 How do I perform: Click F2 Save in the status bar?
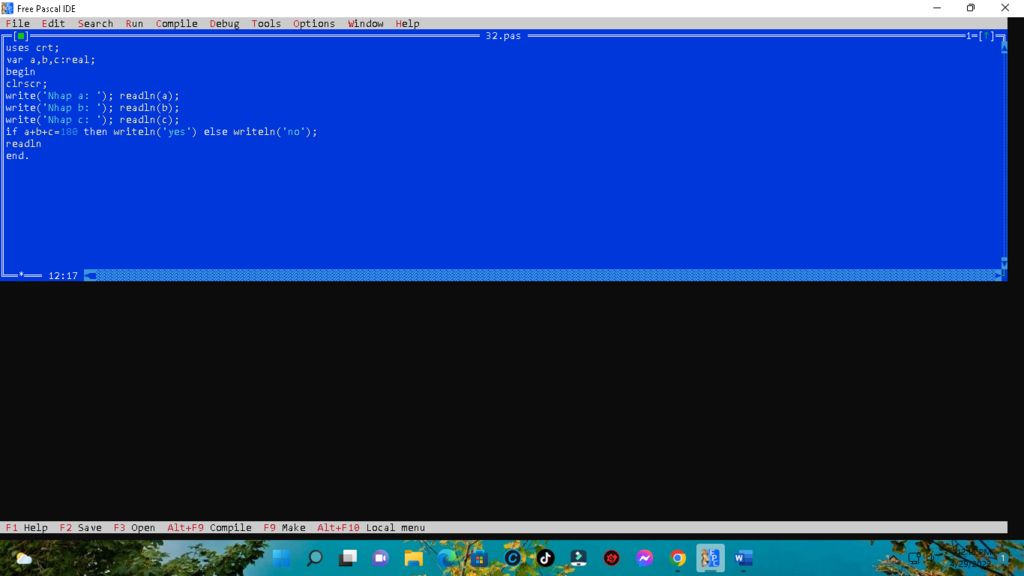tap(80, 528)
